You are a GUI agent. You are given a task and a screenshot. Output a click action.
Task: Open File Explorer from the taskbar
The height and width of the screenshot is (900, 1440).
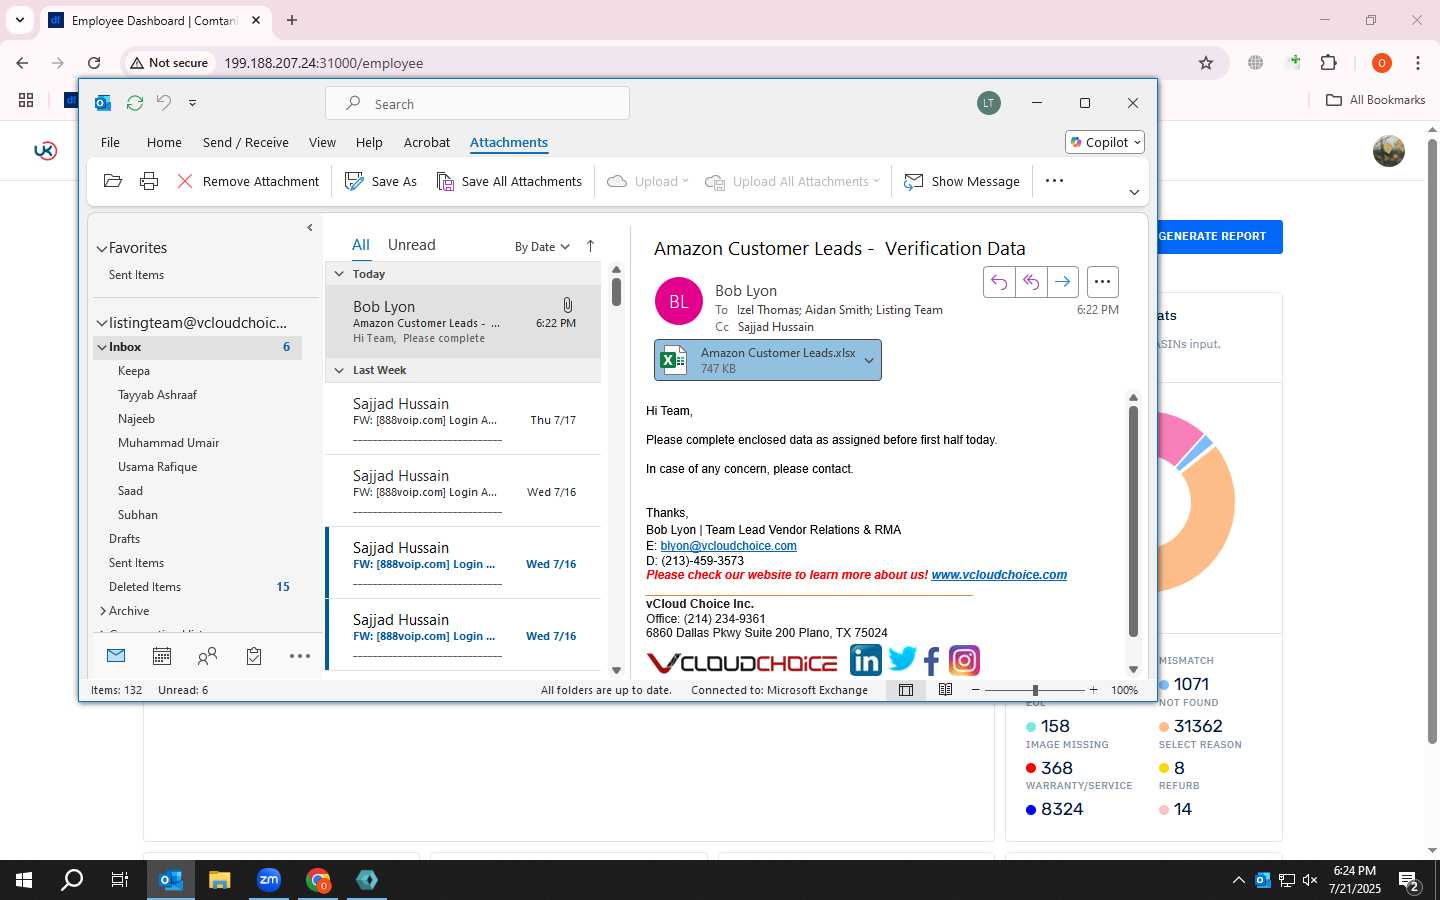(x=219, y=880)
